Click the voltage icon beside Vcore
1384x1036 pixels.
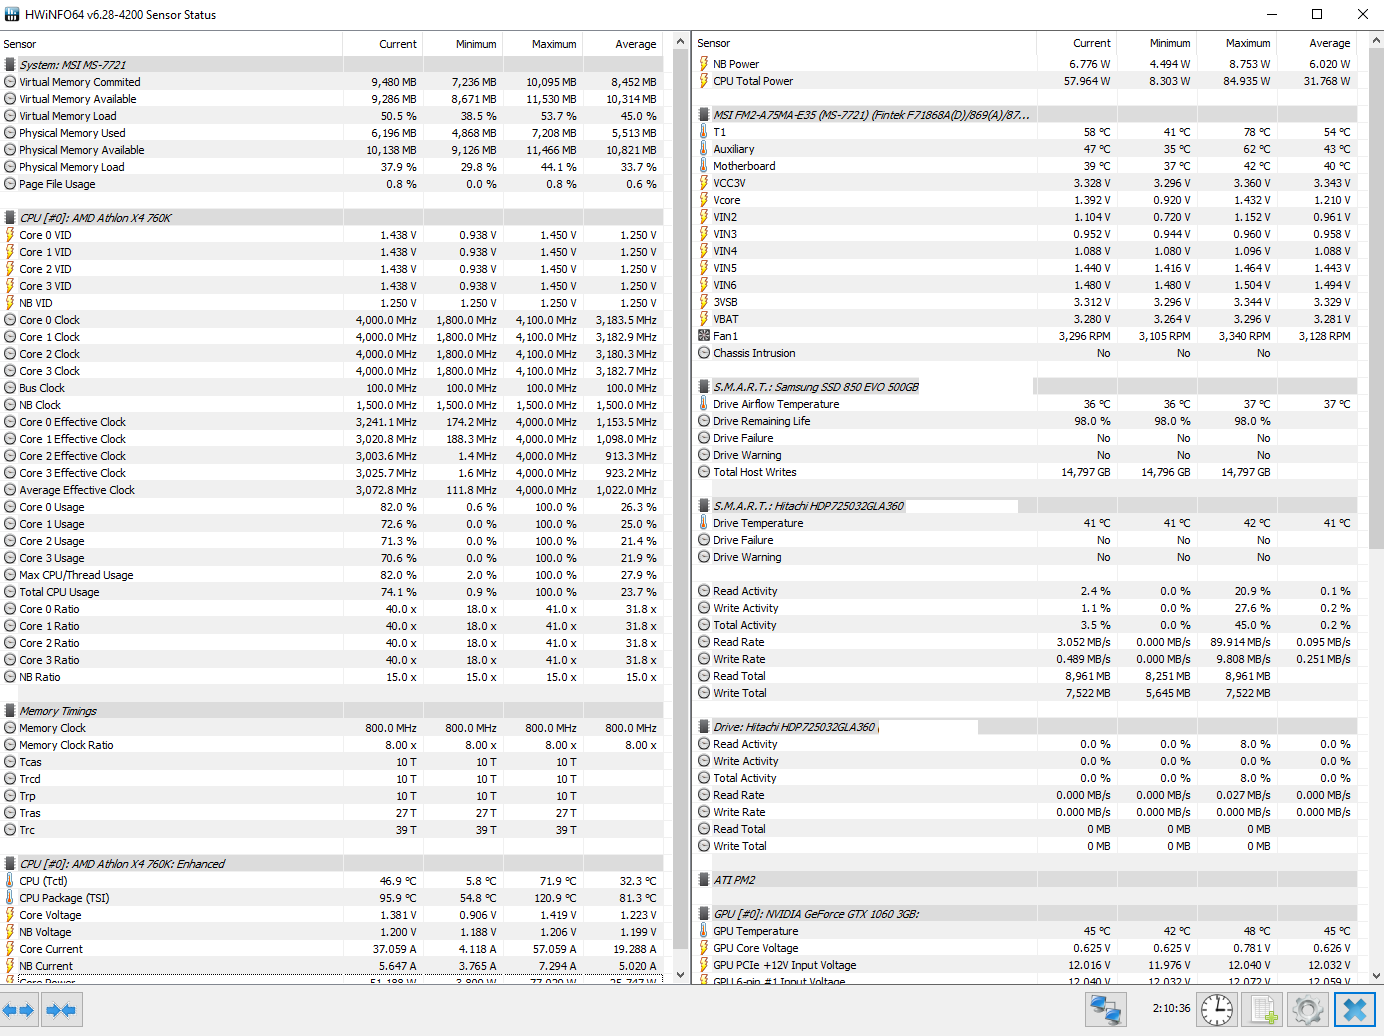point(704,200)
